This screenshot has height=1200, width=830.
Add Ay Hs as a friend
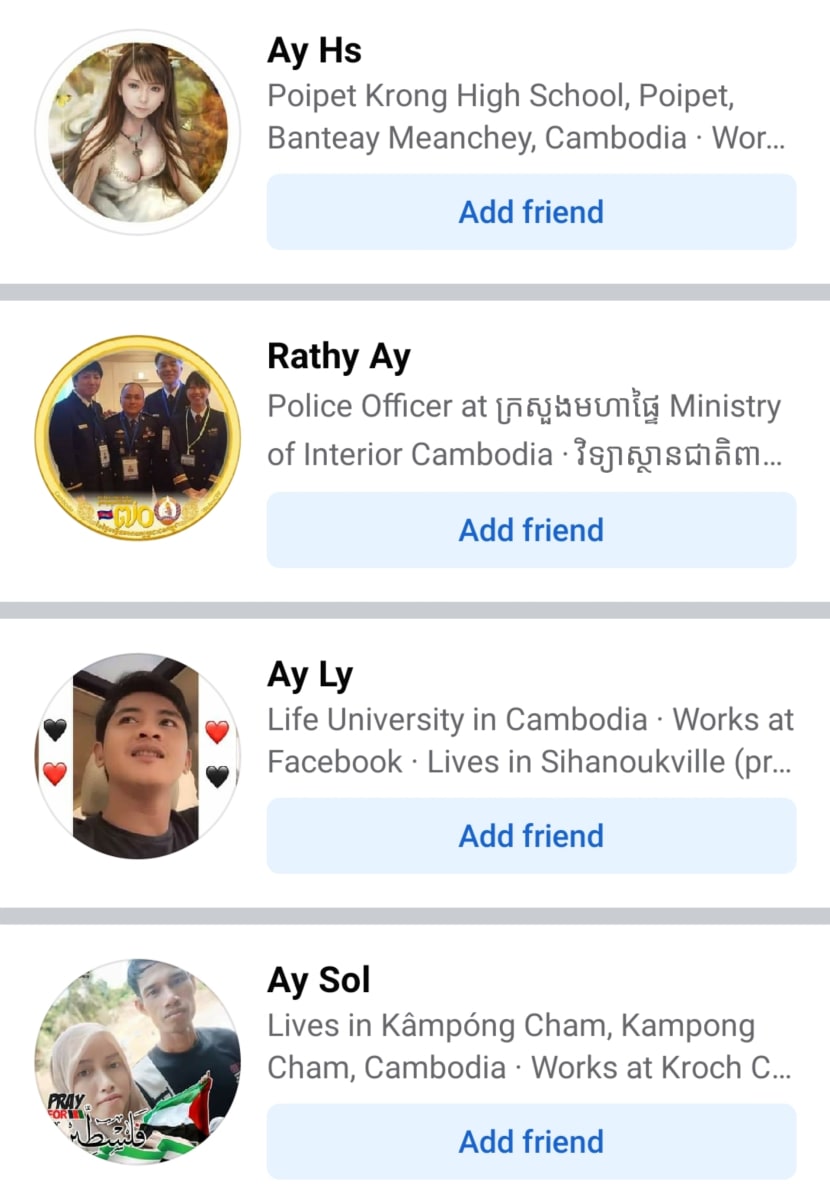(531, 212)
